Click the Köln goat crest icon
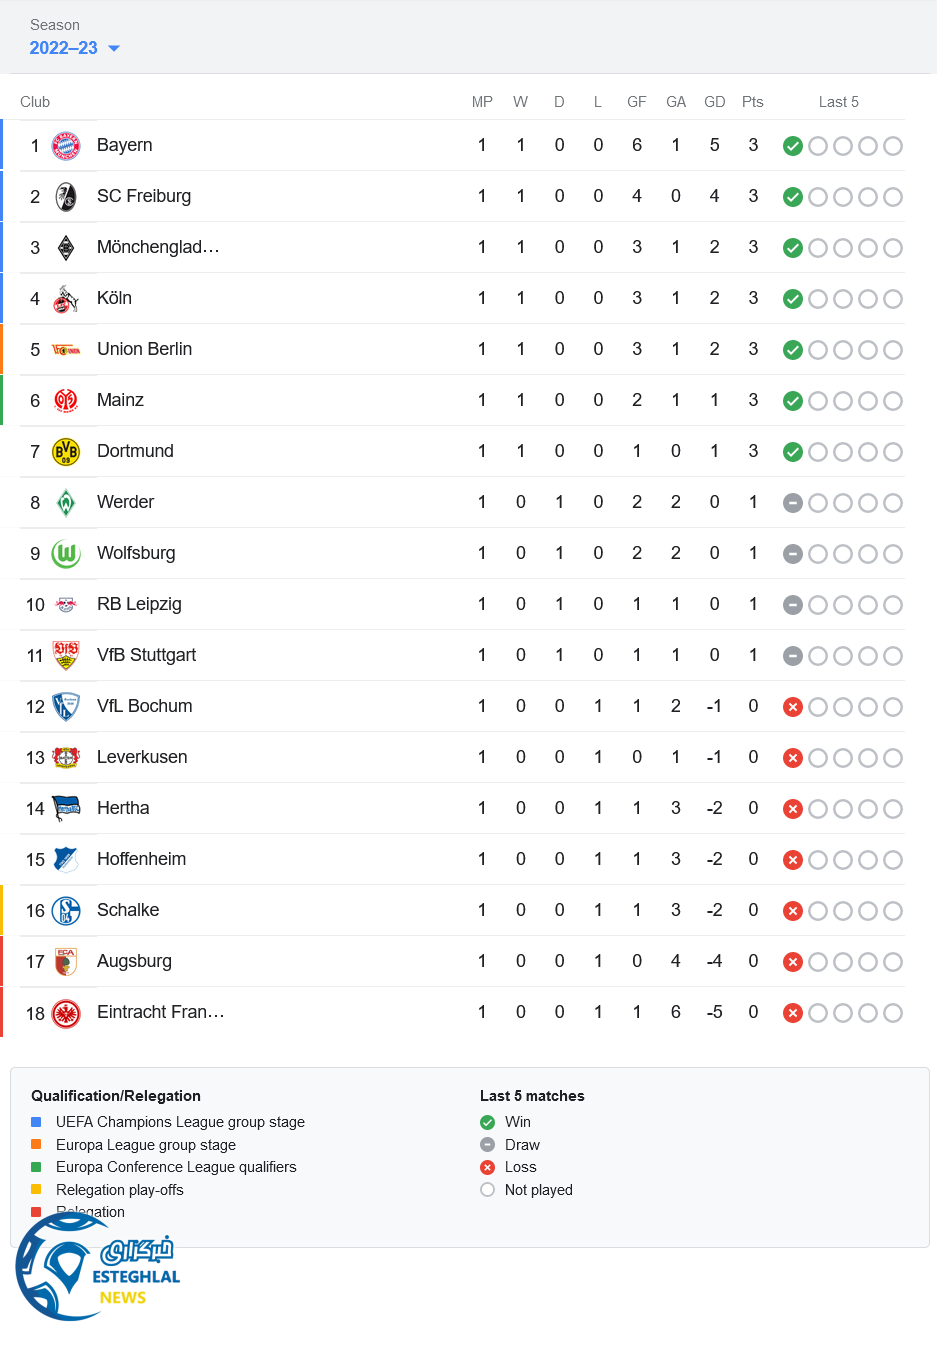This screenshot has width=937, height=1348. (x=66, y=299)
